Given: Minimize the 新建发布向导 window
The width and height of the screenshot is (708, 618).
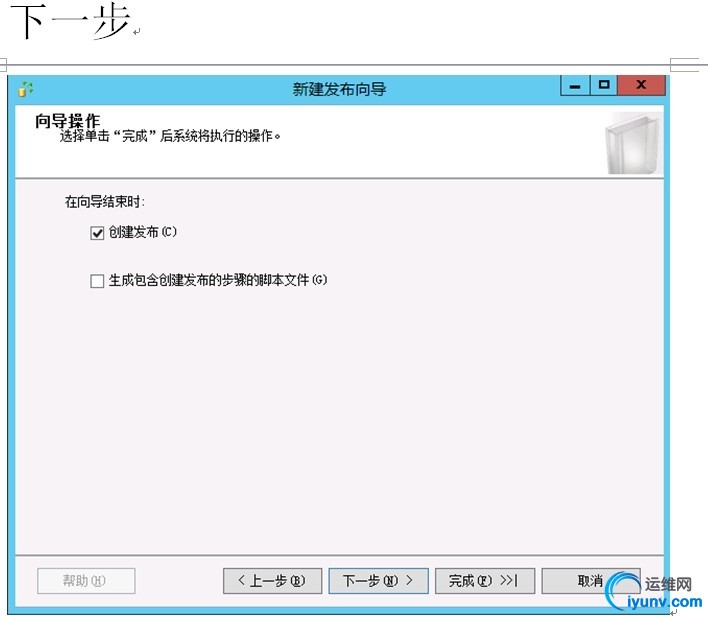Looking at the screenshot, I should click(x=575, y=85).
